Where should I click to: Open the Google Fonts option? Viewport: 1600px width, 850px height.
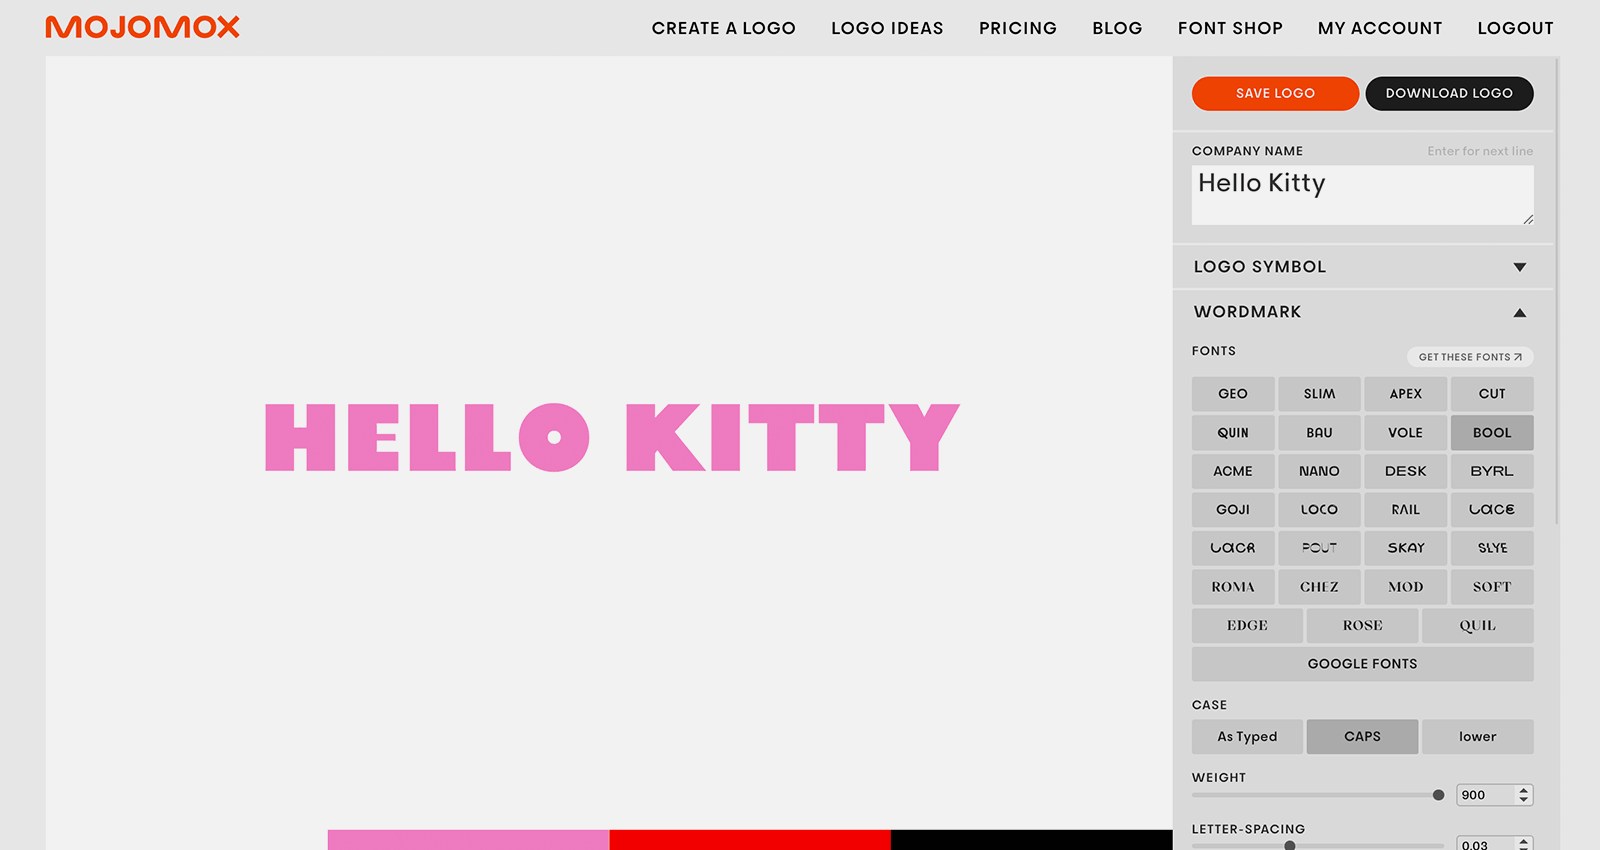pyautogui.click(x=1362, y=664)
